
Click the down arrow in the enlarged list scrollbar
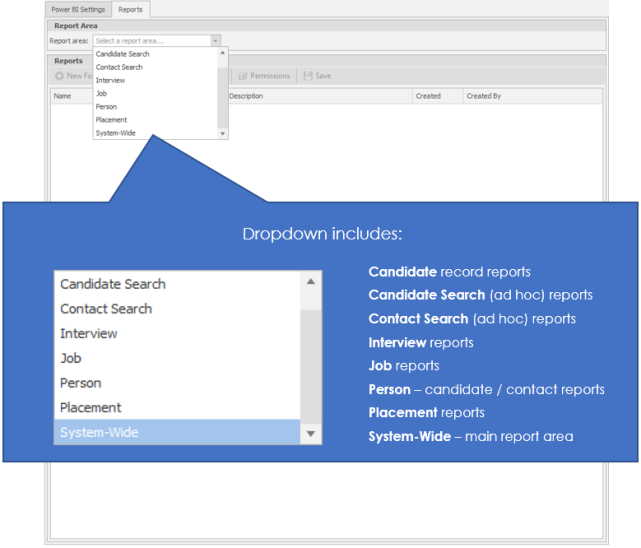tap(311, 433)
